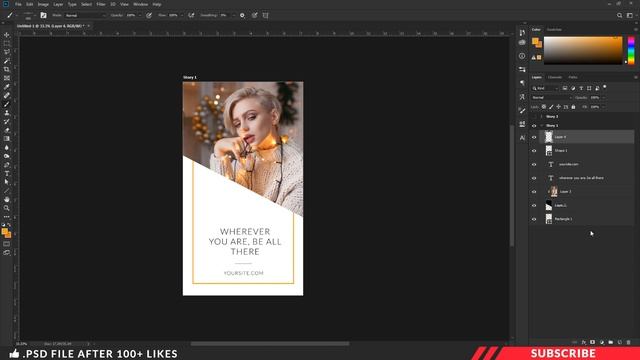
Task: Toggle visibility of Story 1 group
Action: pyautogui.click(x=534, y=126)
